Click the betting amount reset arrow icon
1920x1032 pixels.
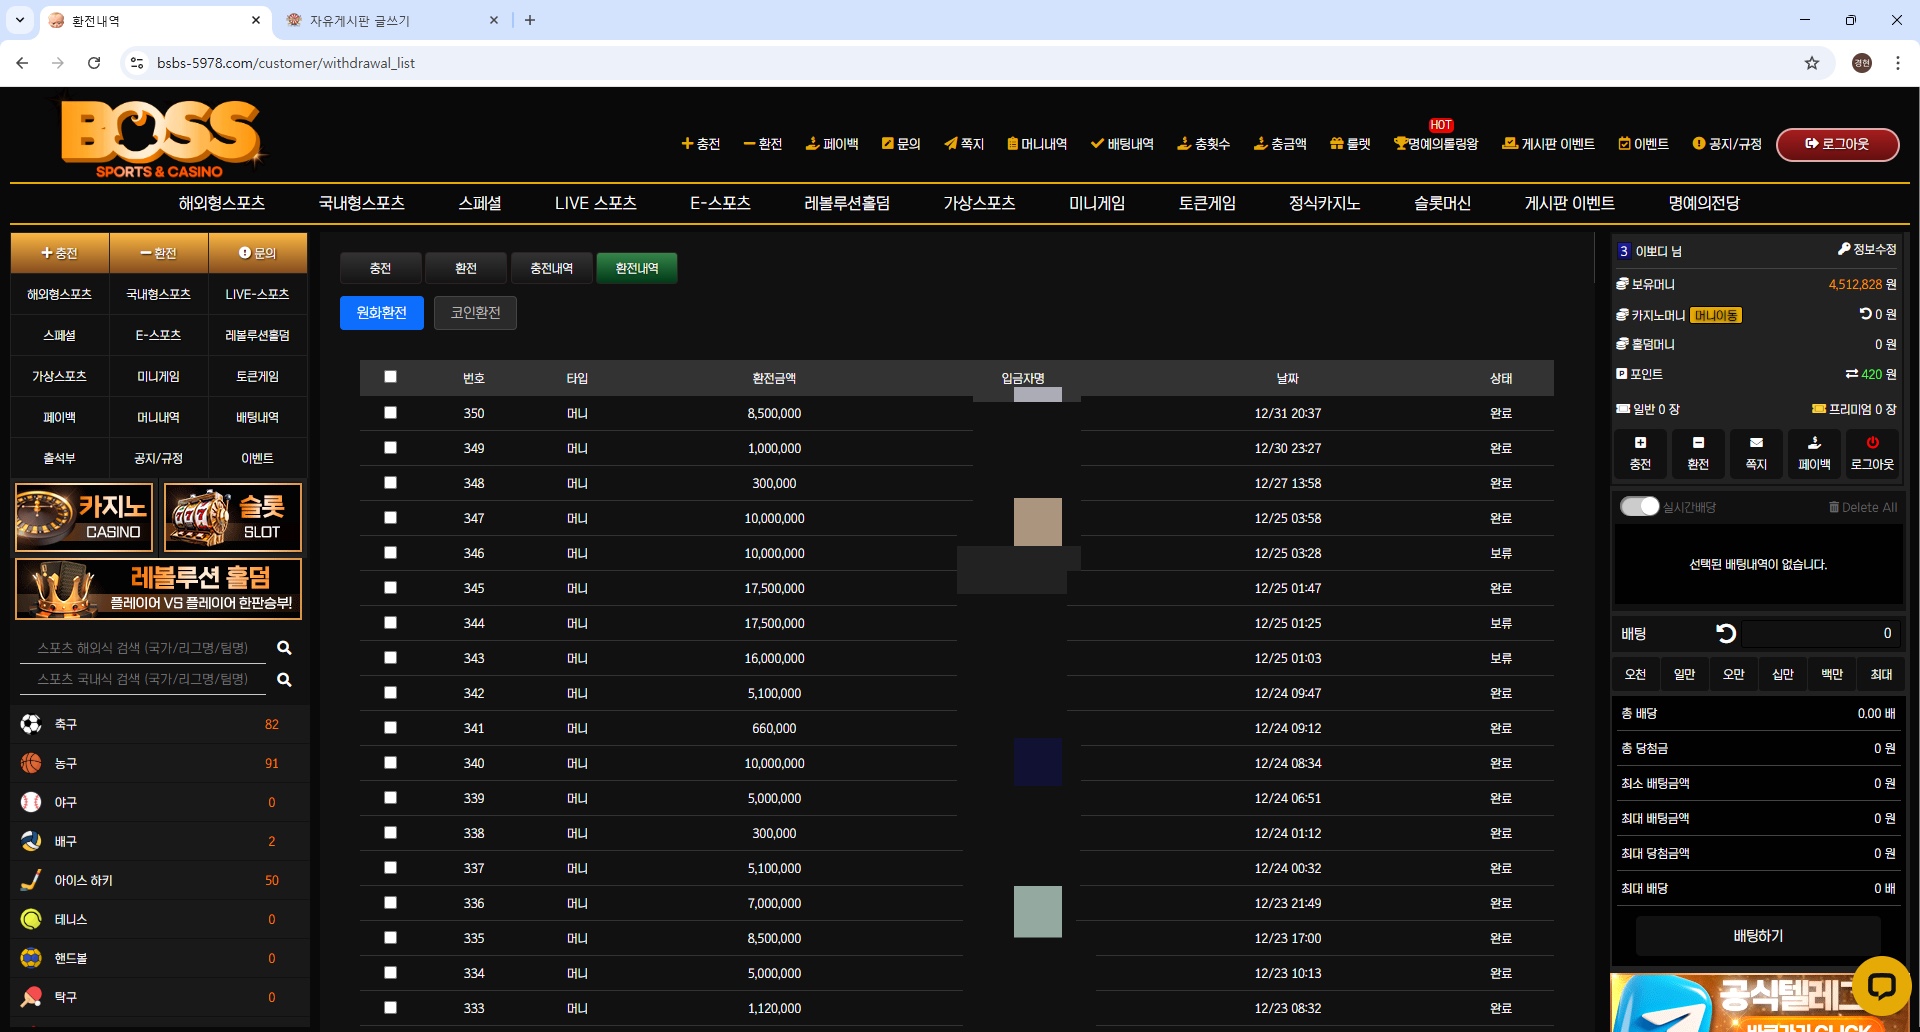coord(1725,633)
